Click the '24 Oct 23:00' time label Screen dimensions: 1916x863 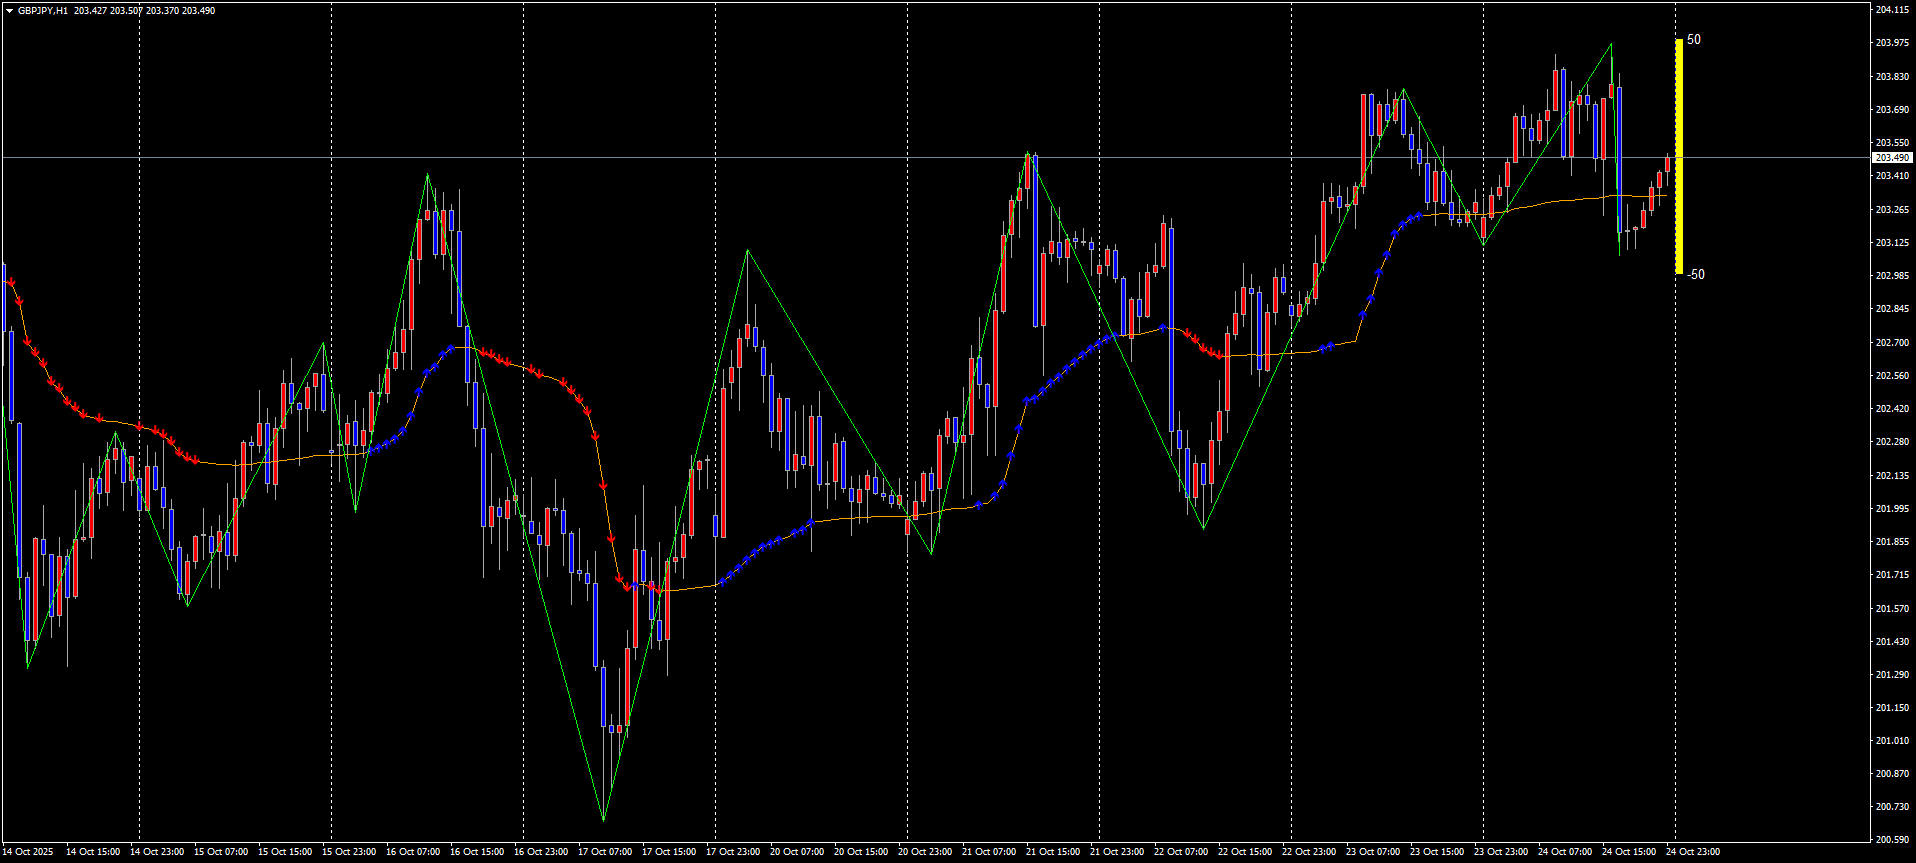tap(1693, 852)
